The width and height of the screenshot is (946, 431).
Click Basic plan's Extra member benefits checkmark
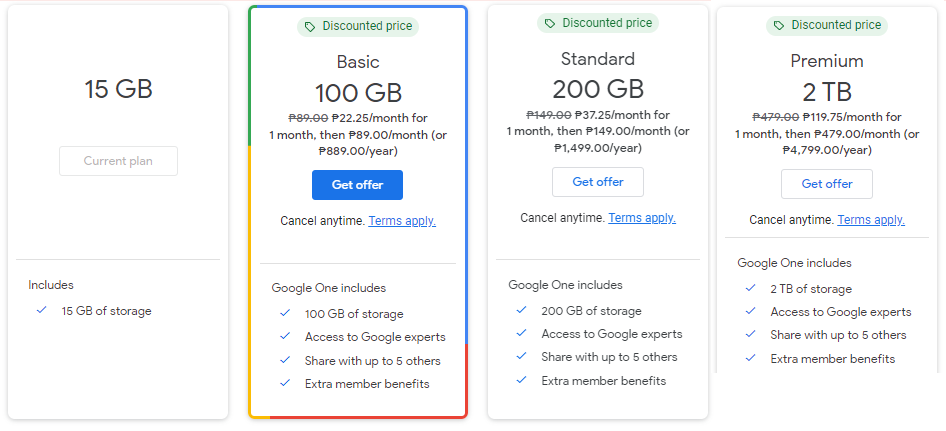tap(285, 383)
